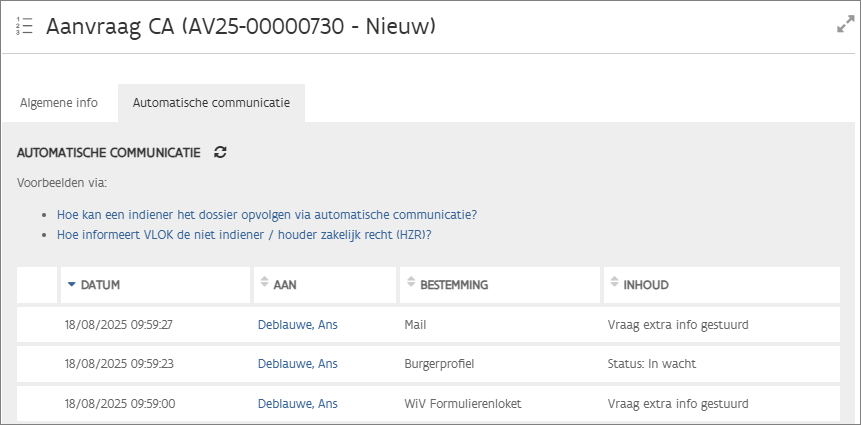Click the Aanvraag CA title heading
This screenshot has width=861, height=425.
click(x=241, y=27)
